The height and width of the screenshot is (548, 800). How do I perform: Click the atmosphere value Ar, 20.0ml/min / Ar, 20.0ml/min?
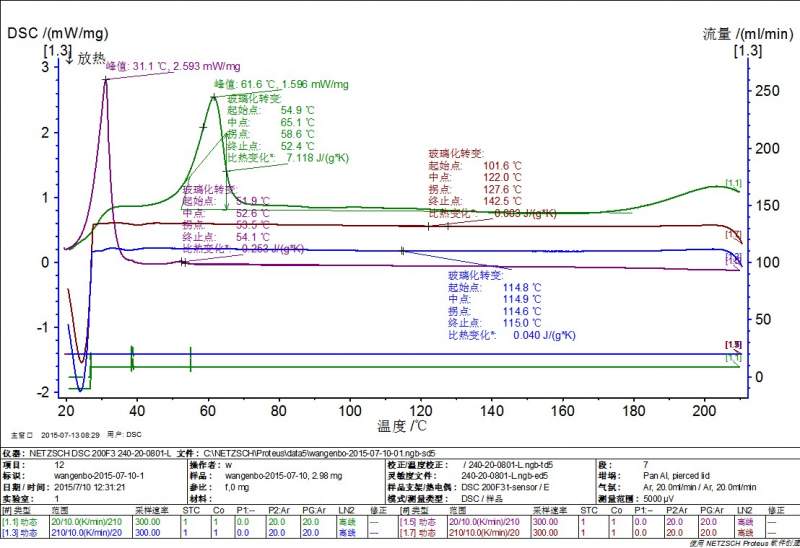(700, 487)
